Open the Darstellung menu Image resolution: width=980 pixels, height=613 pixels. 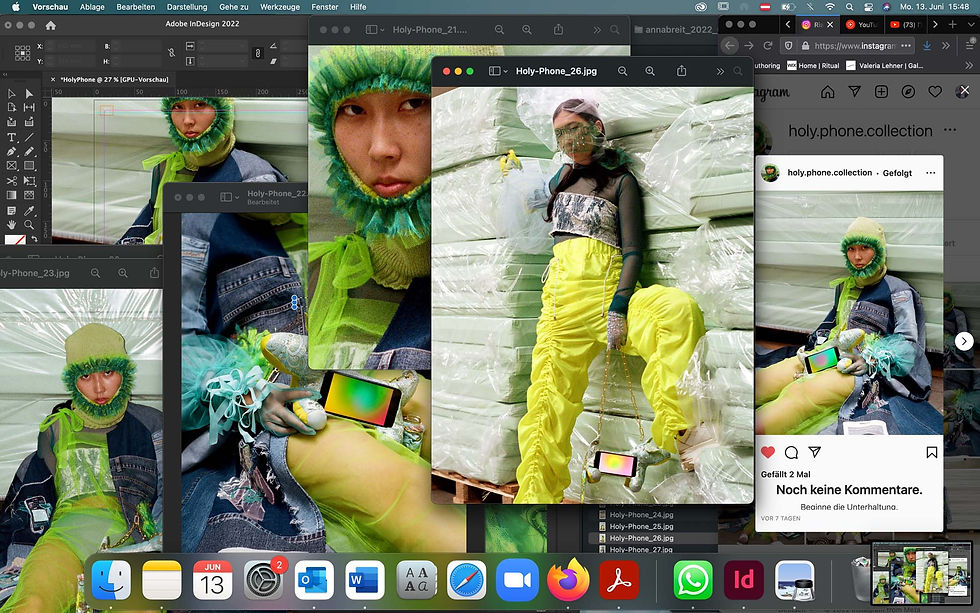coord(187,7)
